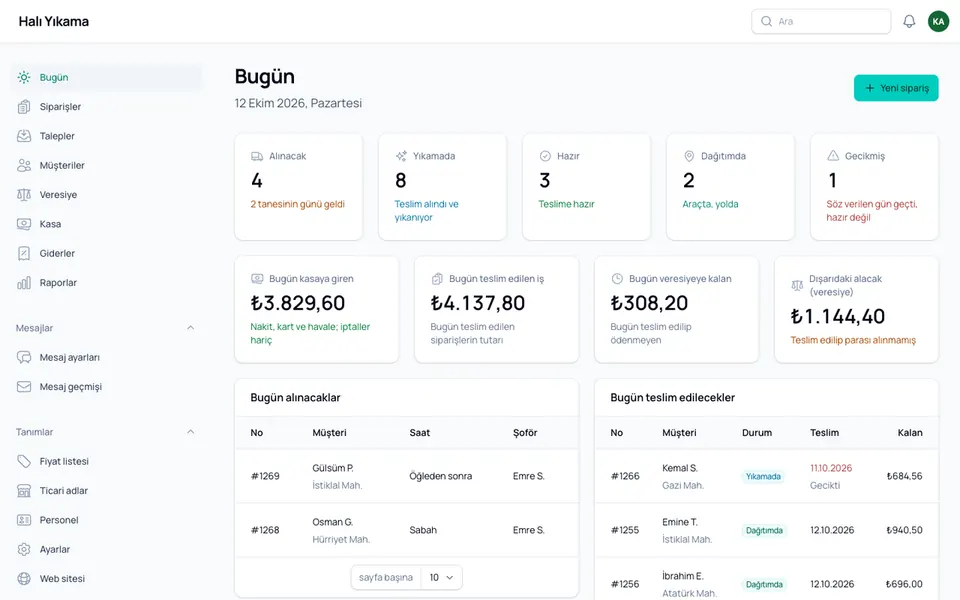This screenshot has height=600, width=960.
Task: Click the overdue date 11.10.2026
Action: 831,468
